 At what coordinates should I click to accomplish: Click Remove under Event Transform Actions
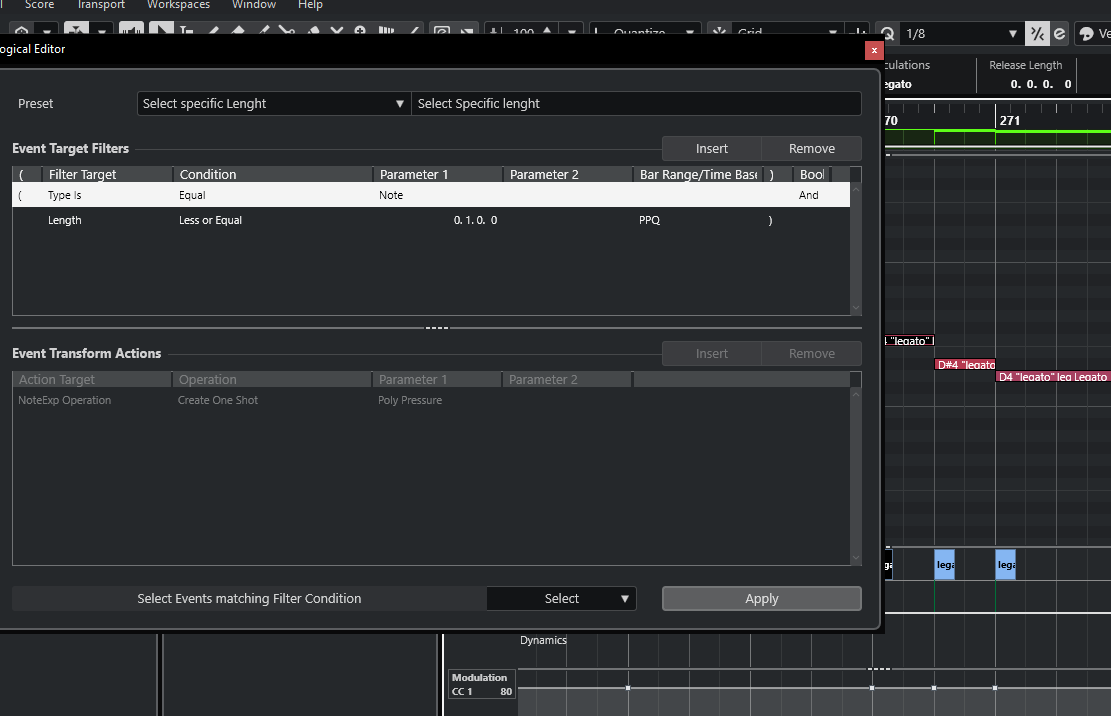[x=811, y=353]
